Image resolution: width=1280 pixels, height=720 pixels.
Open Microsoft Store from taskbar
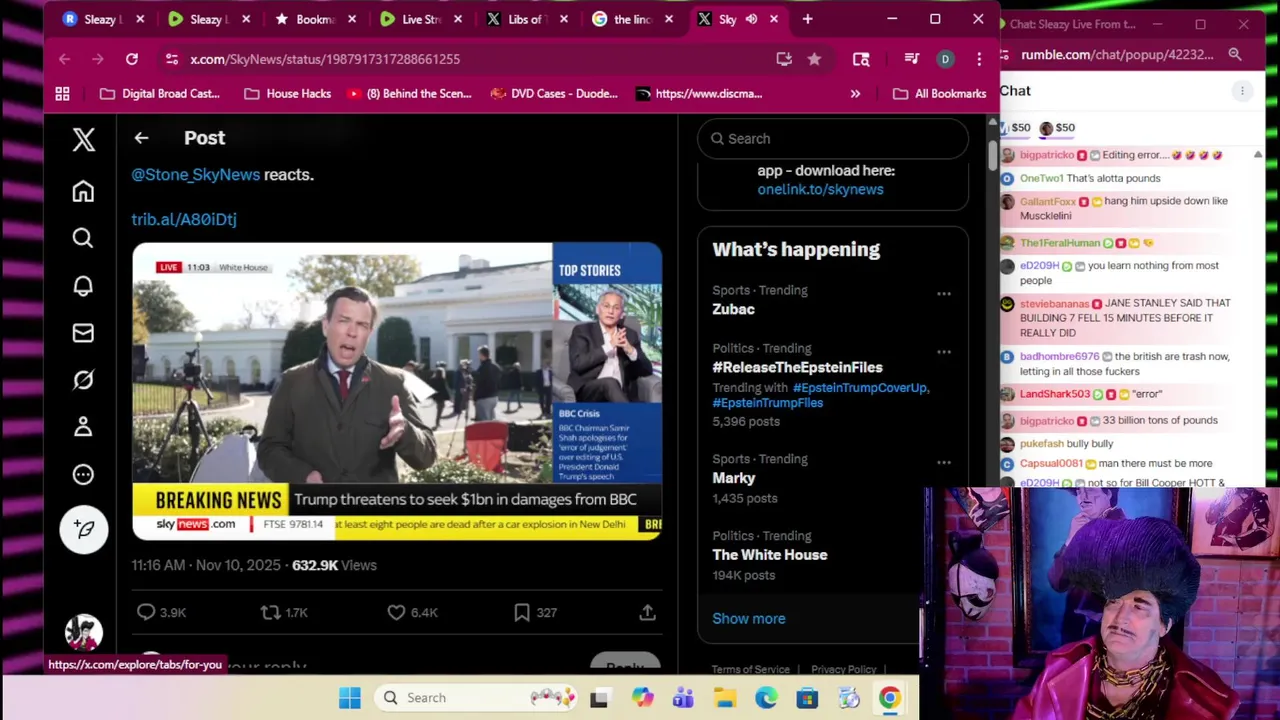(x=807, y=698)
